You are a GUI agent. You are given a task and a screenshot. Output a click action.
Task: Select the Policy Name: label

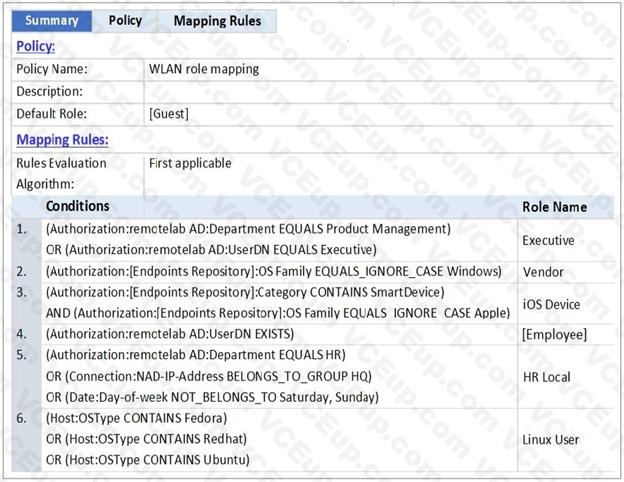pos(52,69)
